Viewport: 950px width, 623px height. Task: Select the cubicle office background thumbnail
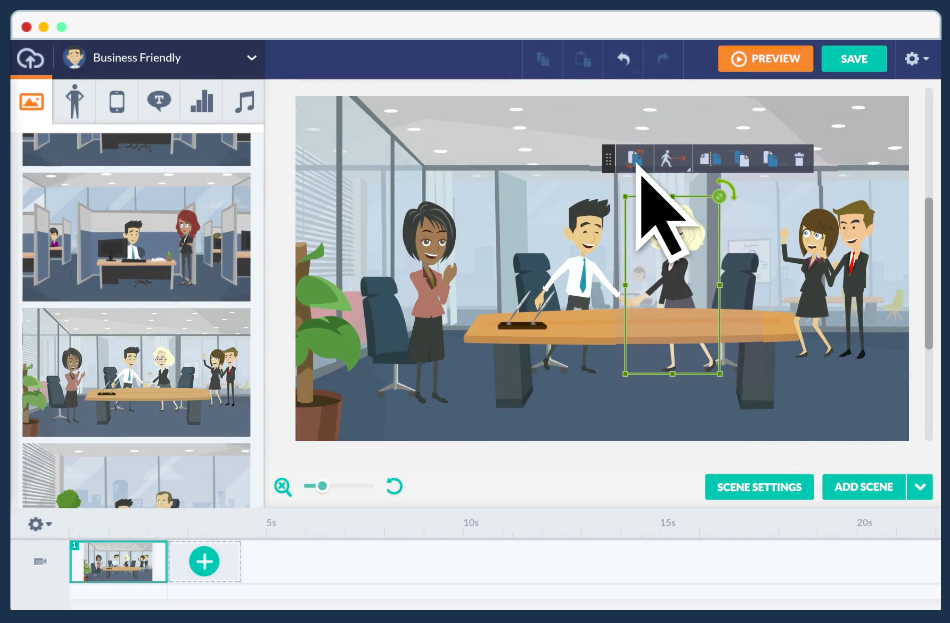(x=136, y=237)
